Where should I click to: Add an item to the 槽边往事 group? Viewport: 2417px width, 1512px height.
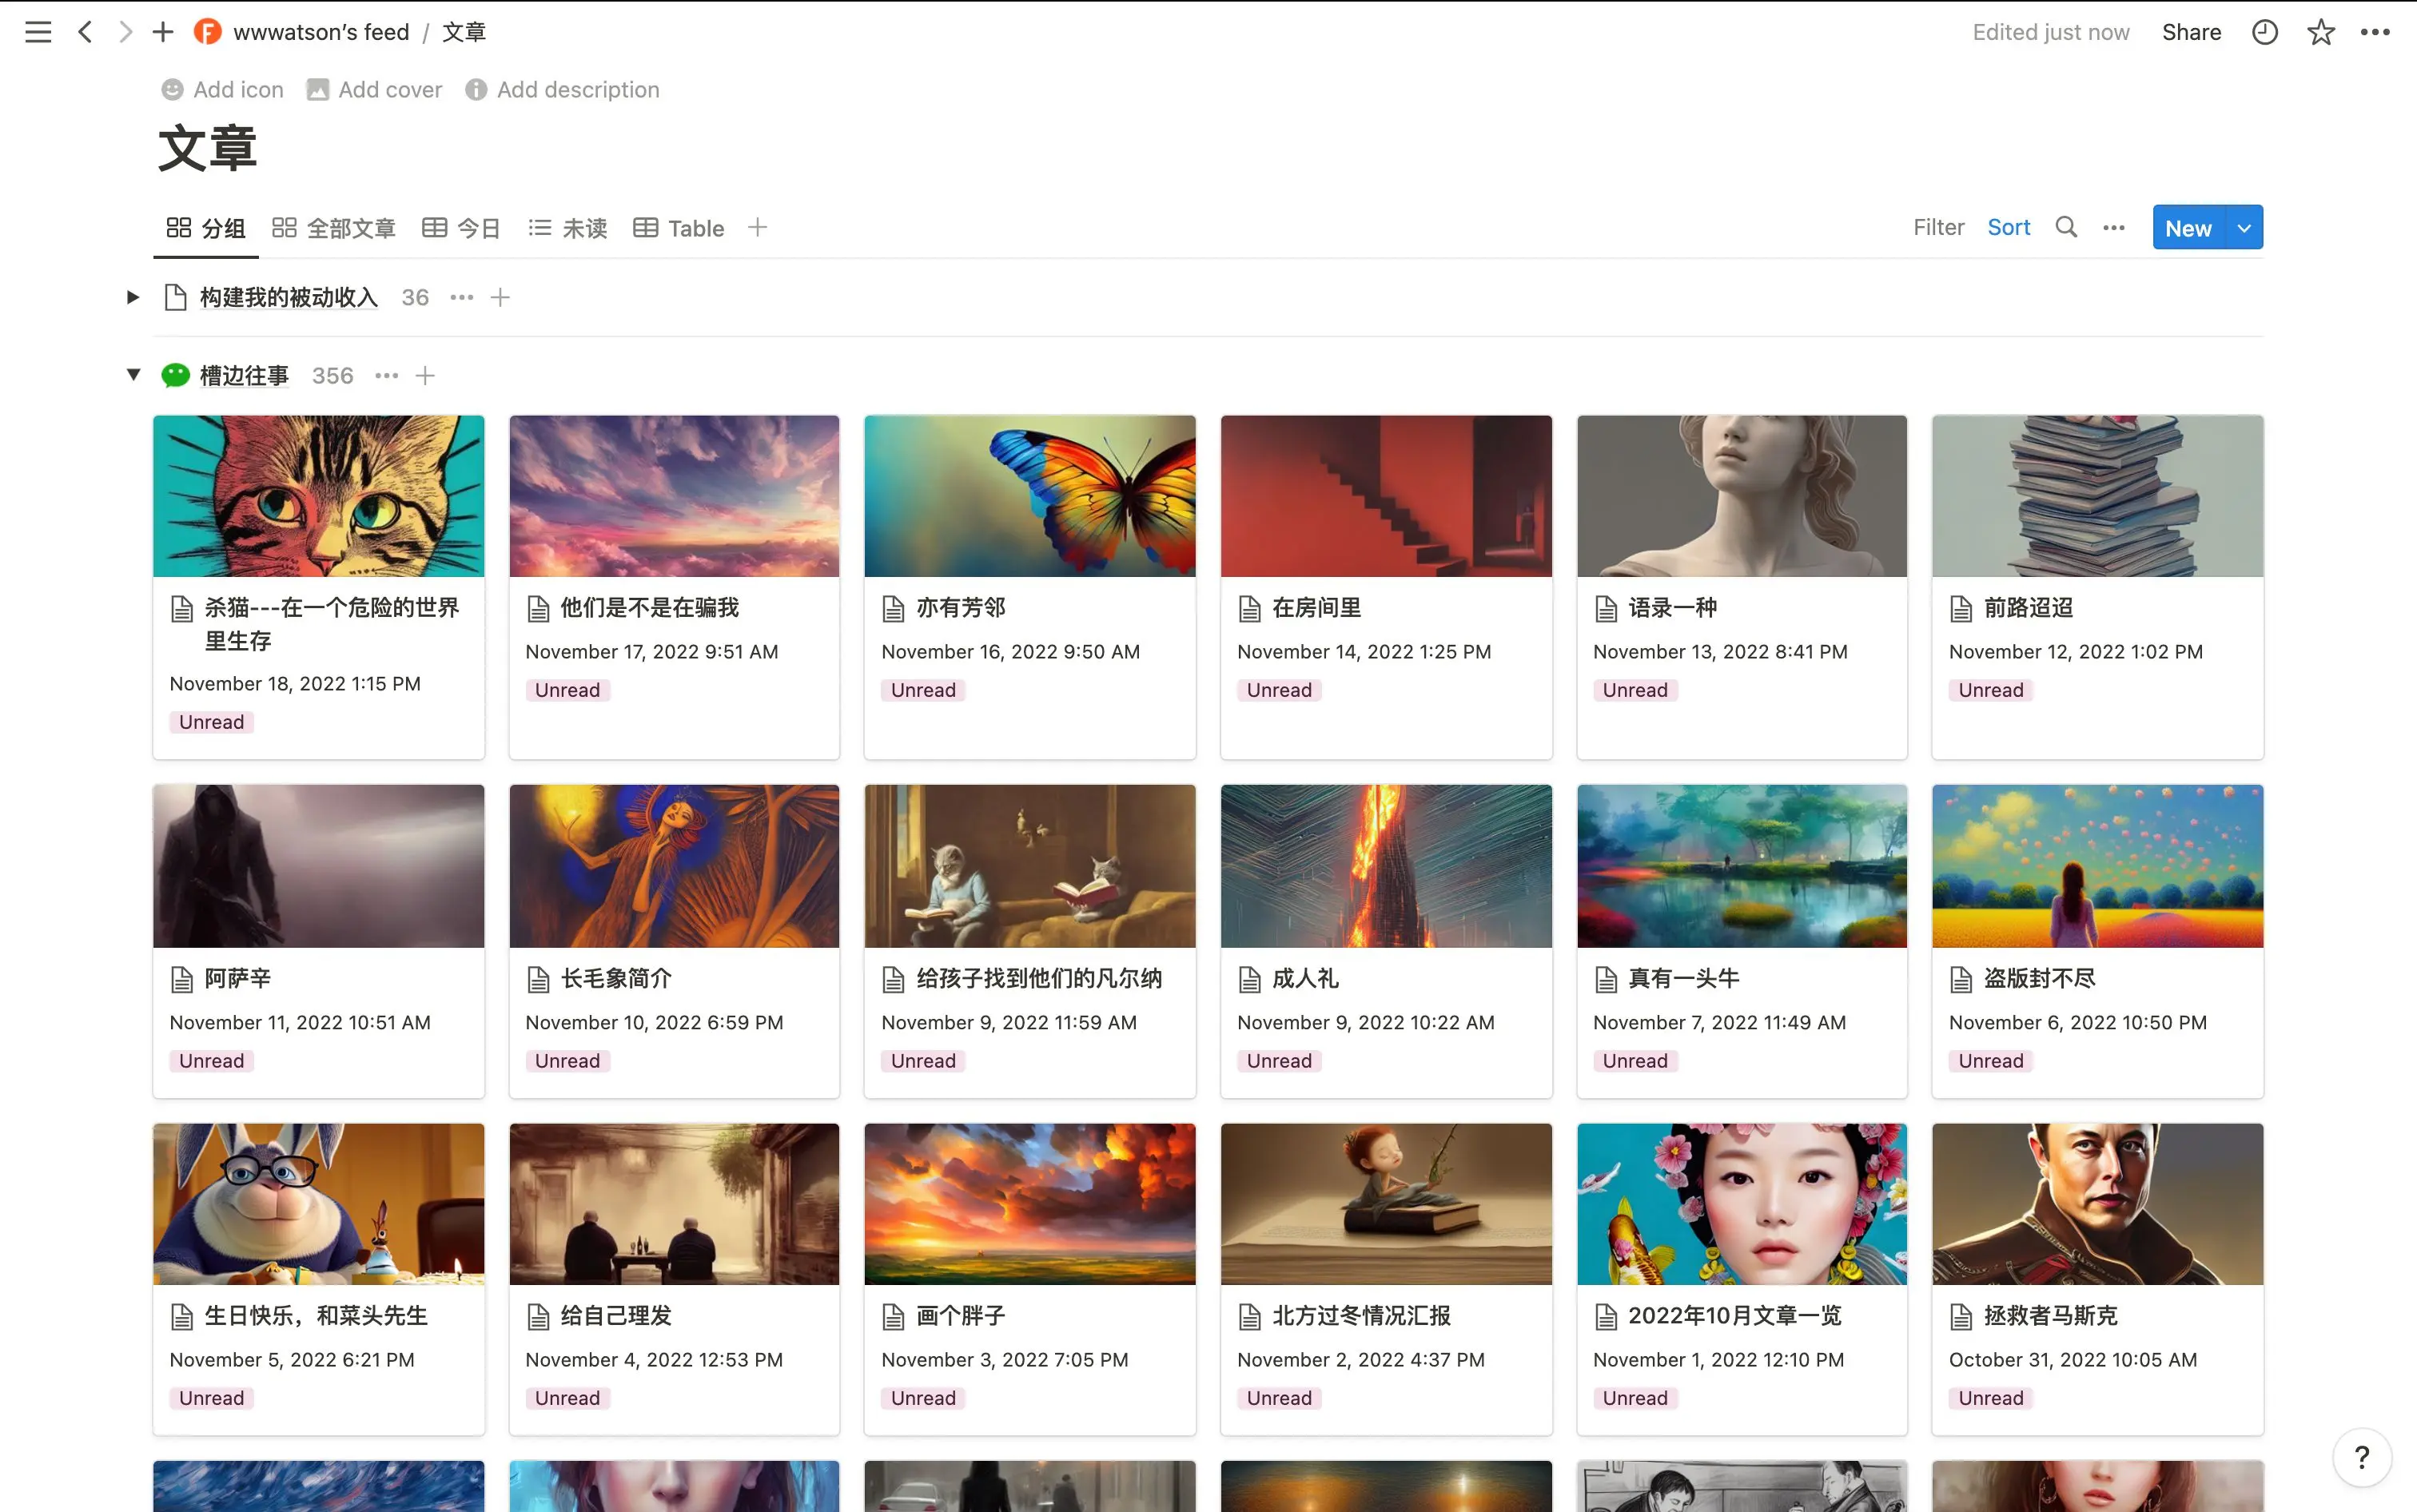[425, 376]
